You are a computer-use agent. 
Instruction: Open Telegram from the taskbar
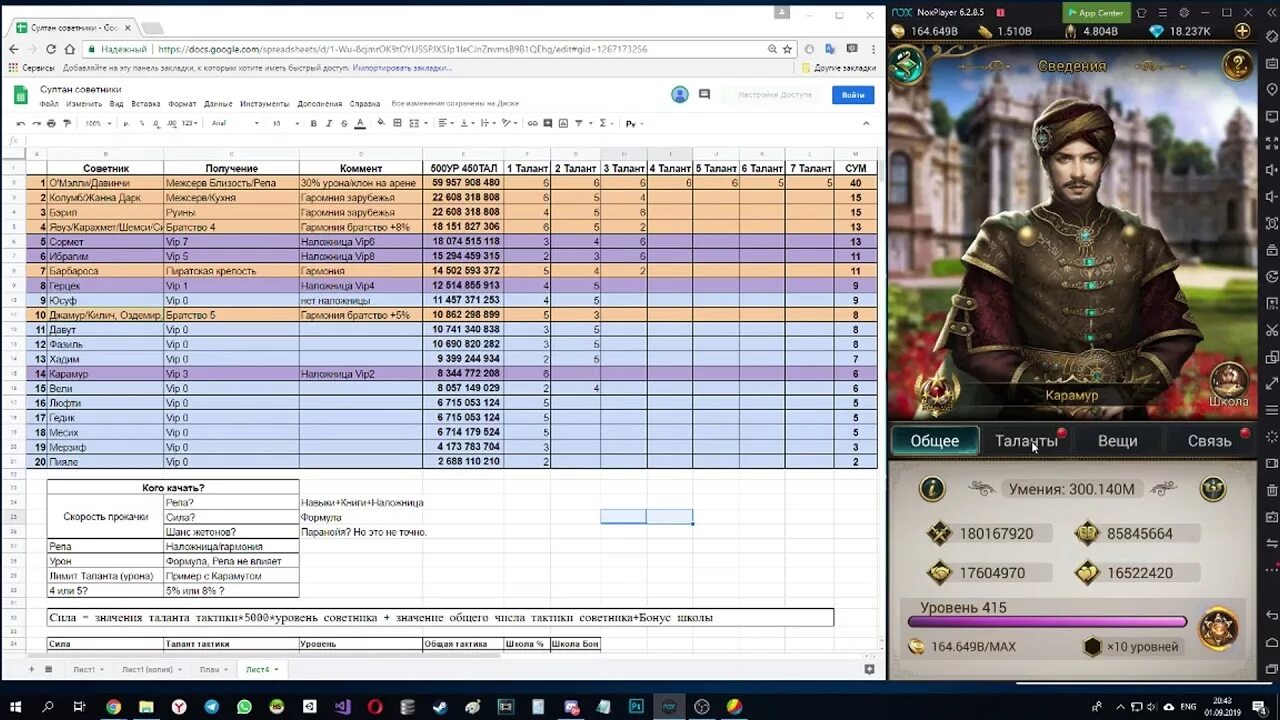tap(212, 707)
